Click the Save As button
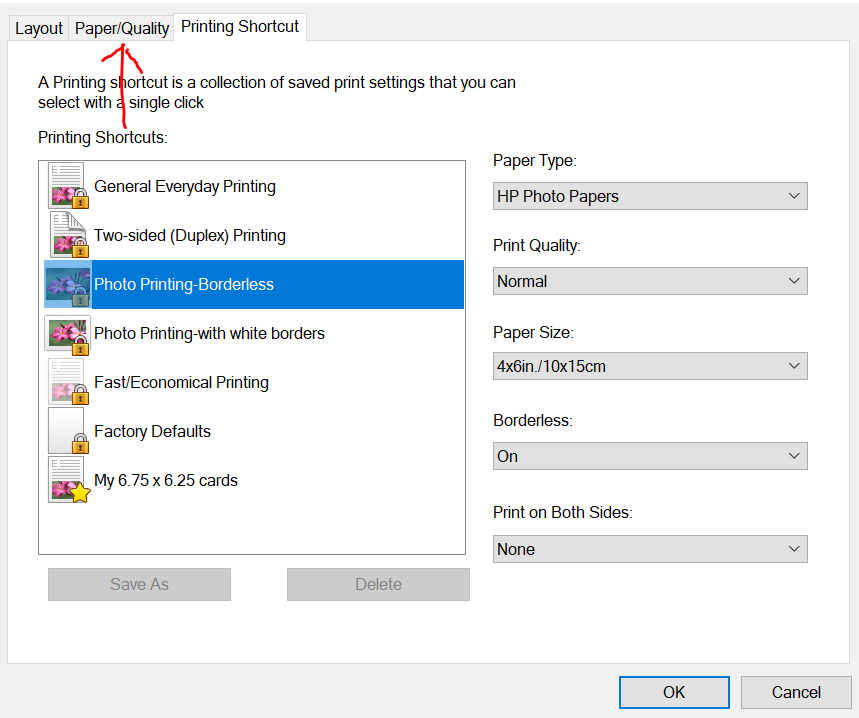The height and width of the screenshot is (718, 859). [x=139, y=585]
